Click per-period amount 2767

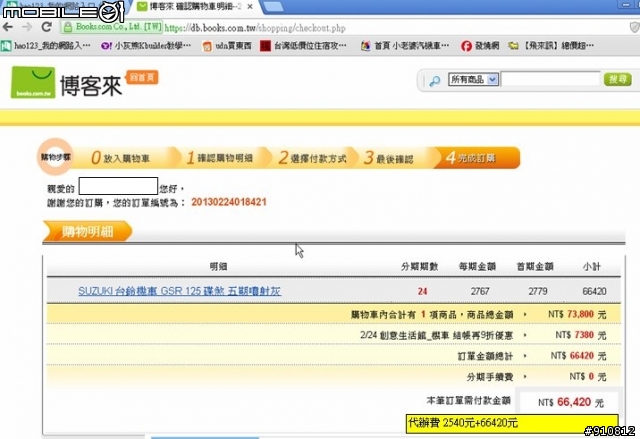(480, 291)
